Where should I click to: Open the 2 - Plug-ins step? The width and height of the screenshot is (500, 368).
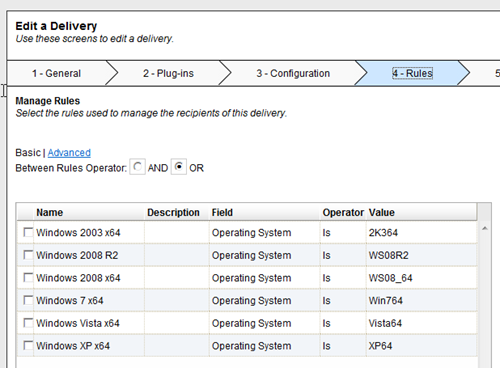168,73
